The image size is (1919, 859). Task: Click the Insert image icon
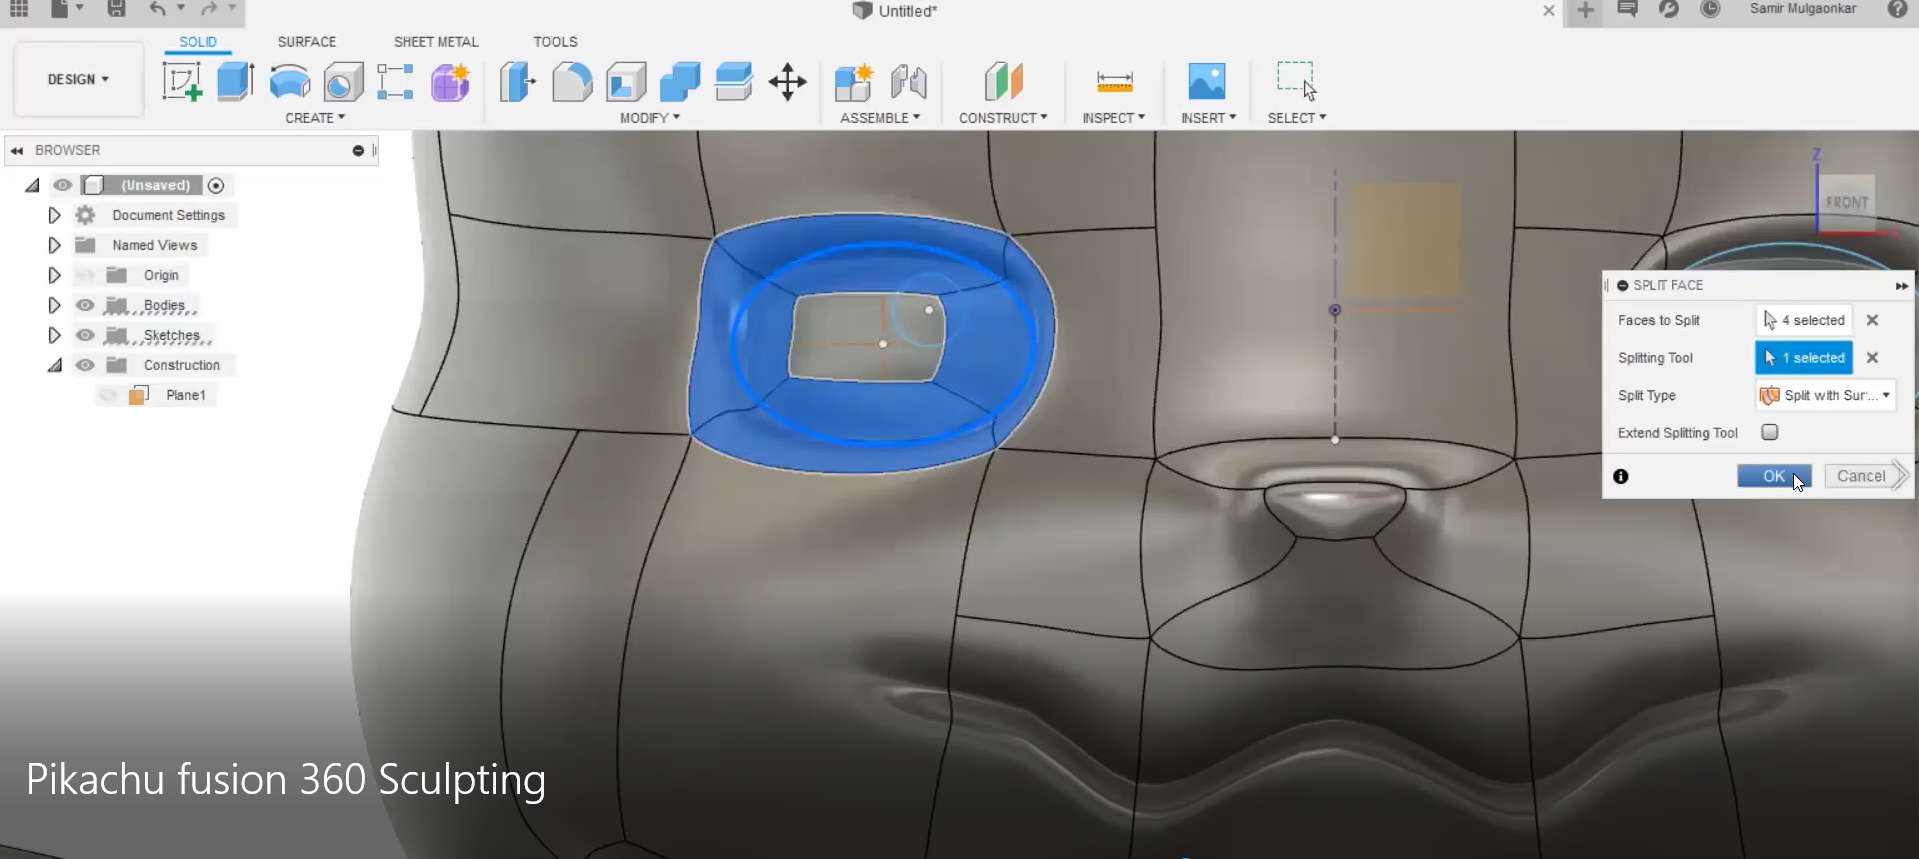[x=1207, y=81]
